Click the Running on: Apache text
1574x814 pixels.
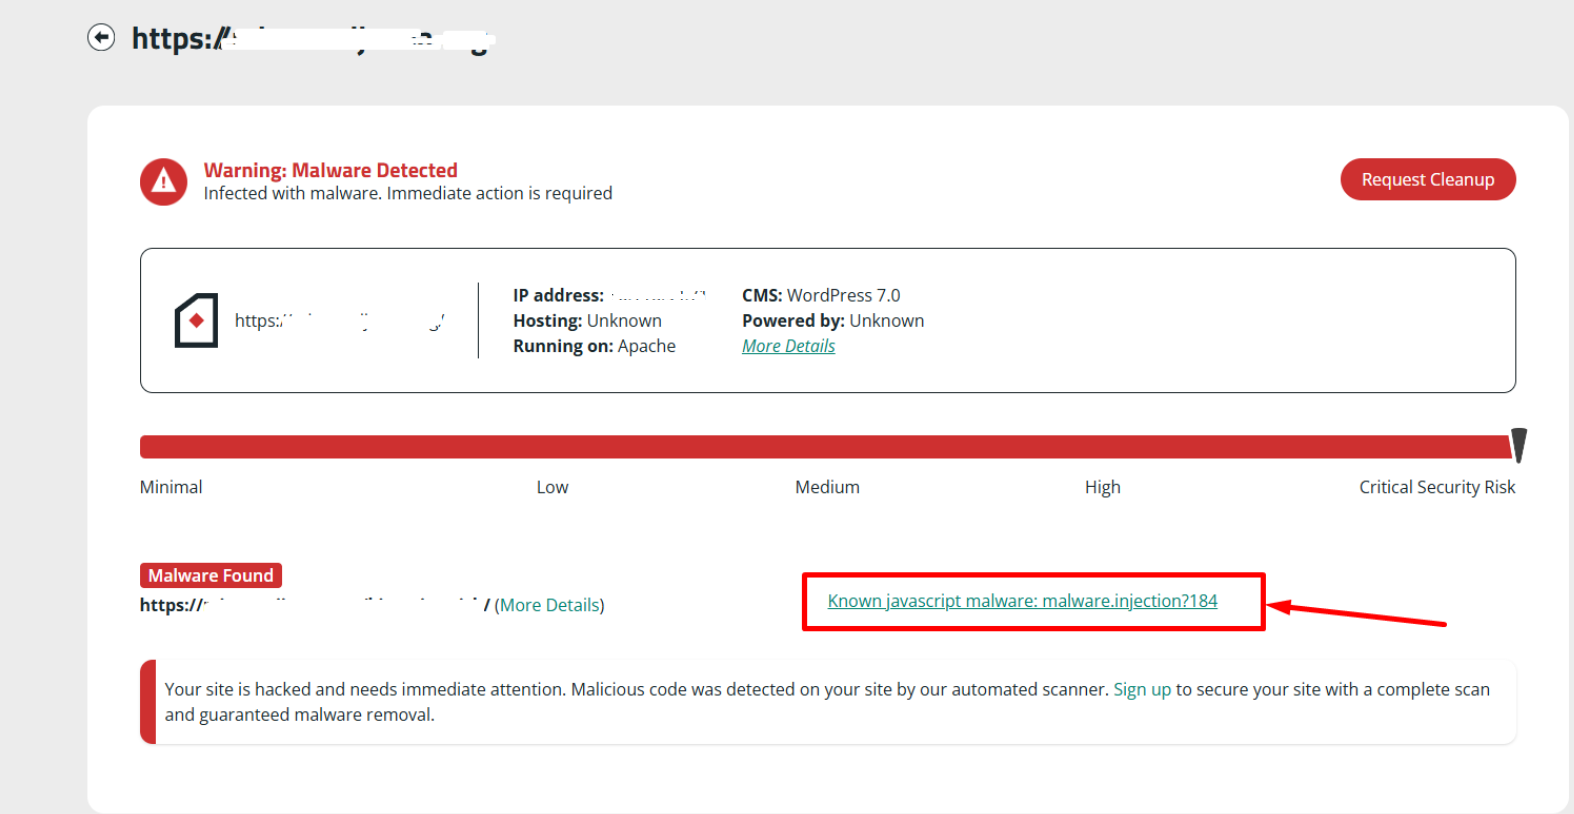(594, 346)
